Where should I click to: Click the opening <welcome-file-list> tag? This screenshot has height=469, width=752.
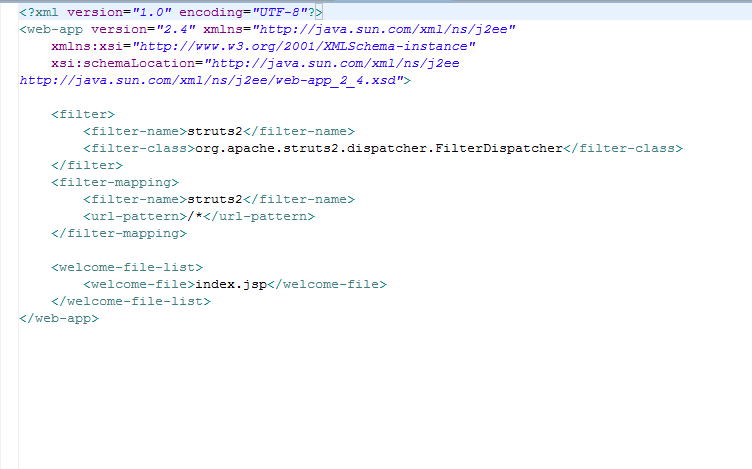pos(127,267)
